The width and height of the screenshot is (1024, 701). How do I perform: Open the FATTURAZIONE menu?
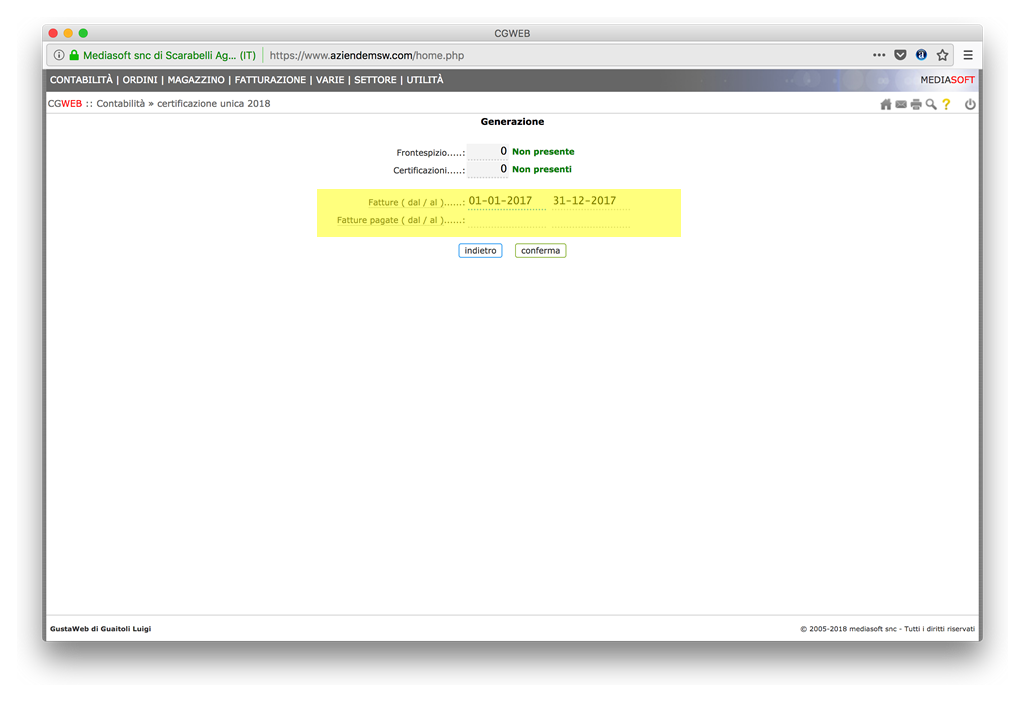(x=270, y=80)
